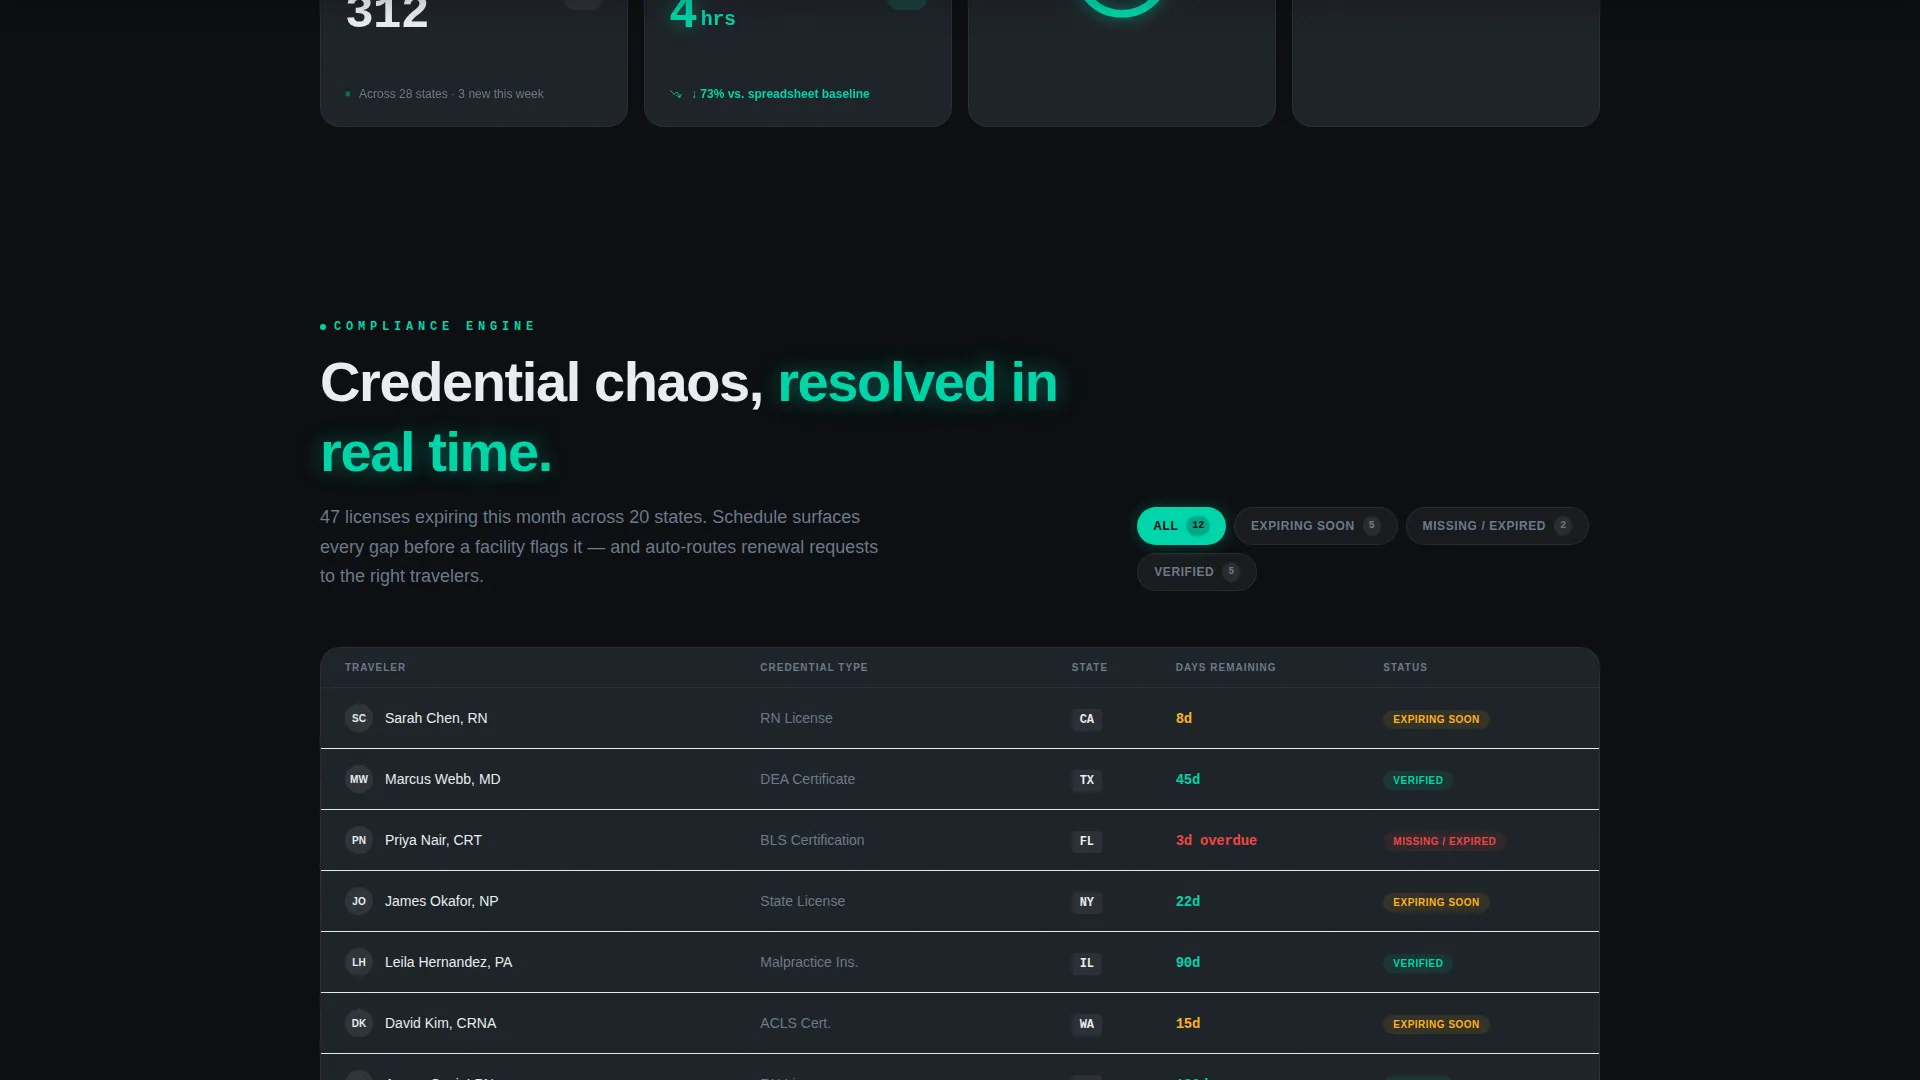Click the Credential Type column header
This screenshot has width=1920, height=1080.
(814, 667)
